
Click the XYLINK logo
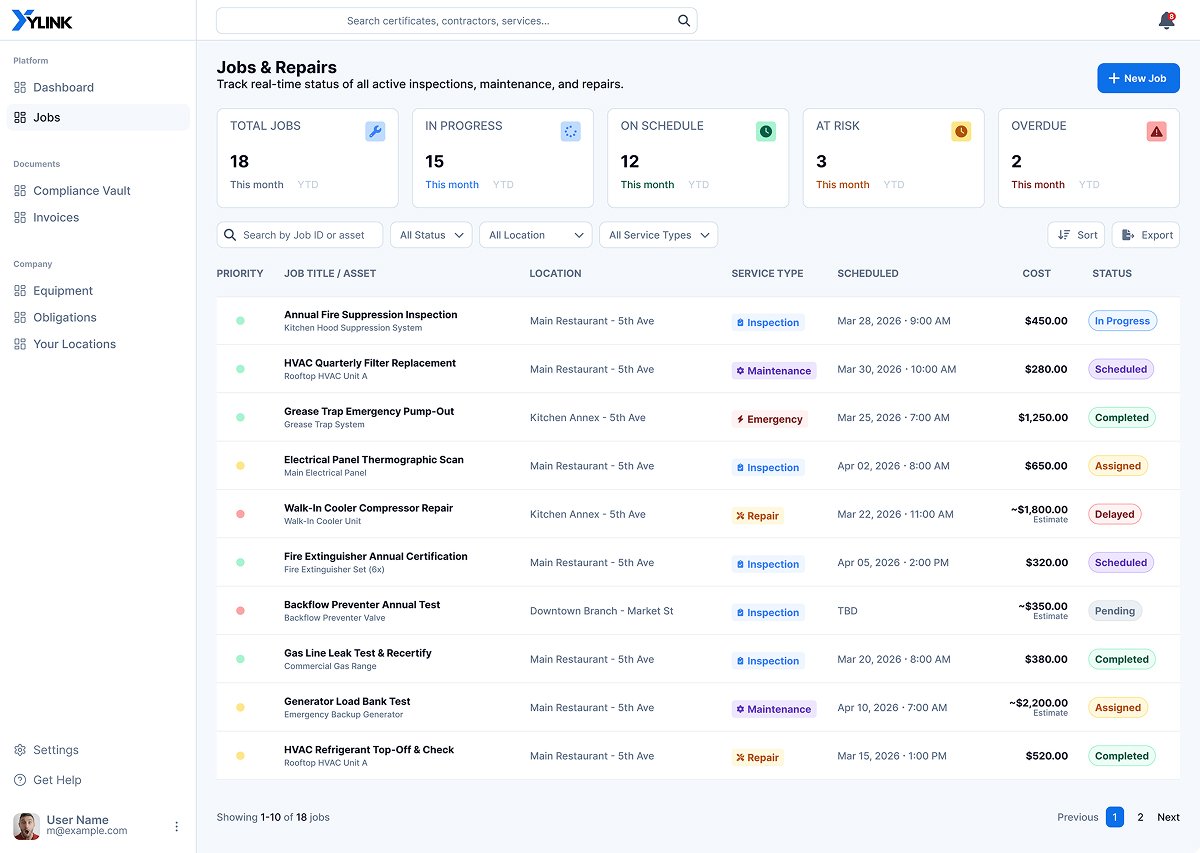(x=42, y=21)
